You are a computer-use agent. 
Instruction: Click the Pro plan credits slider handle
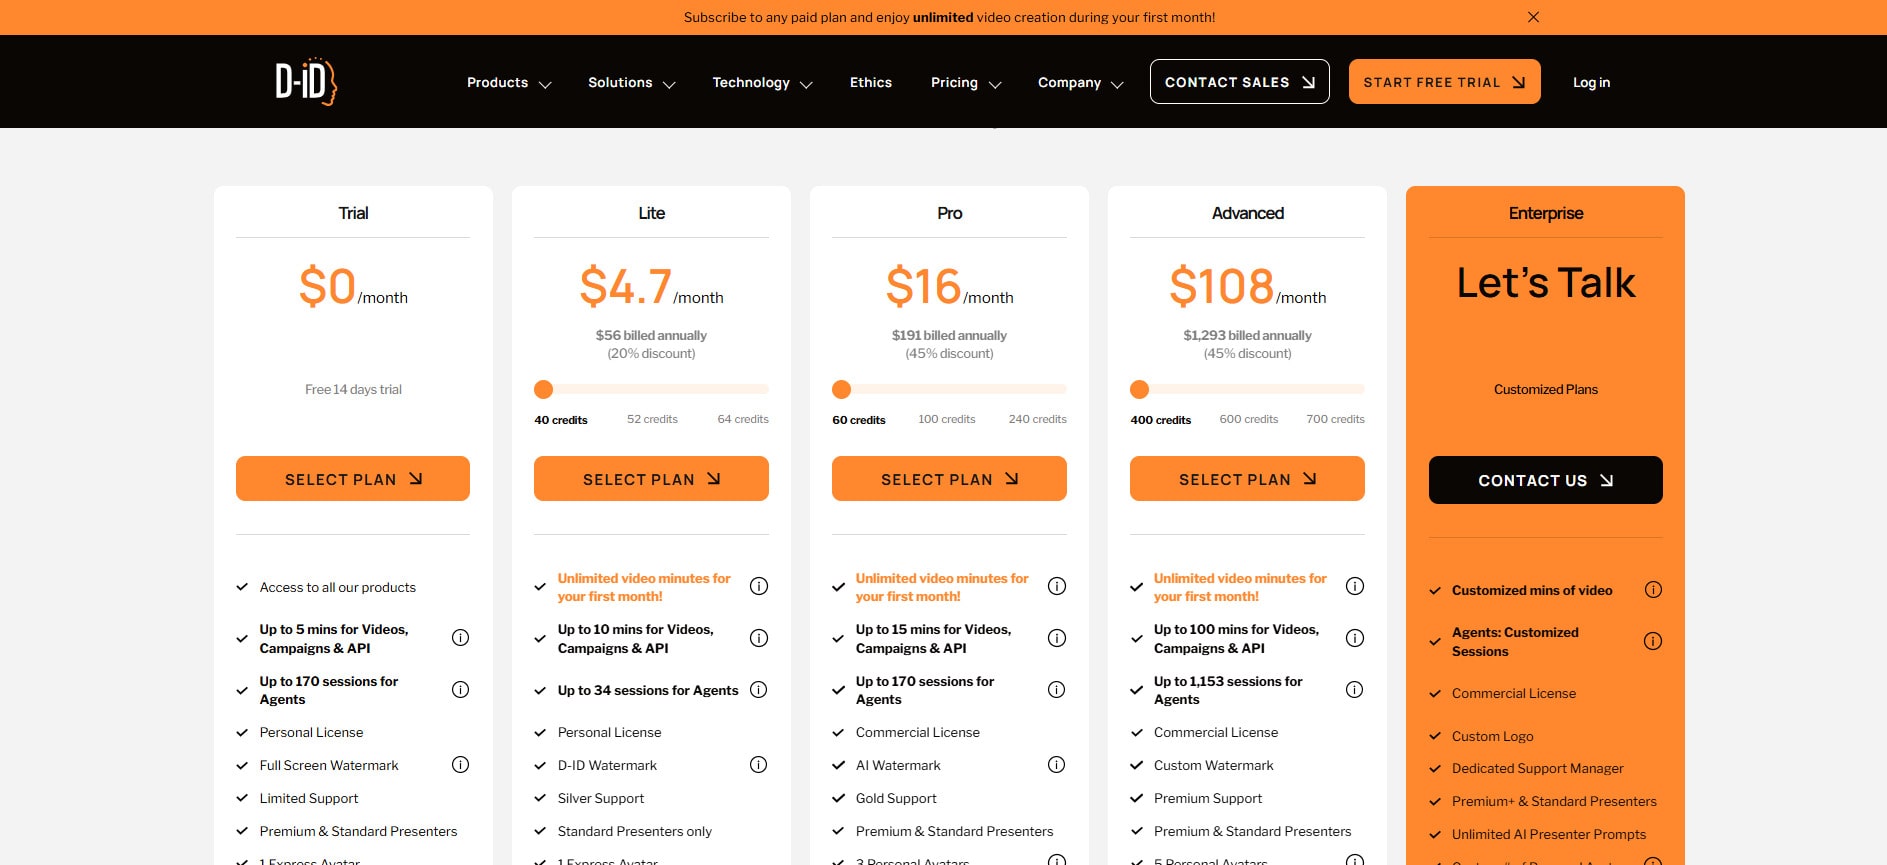(x=841, y=389)
